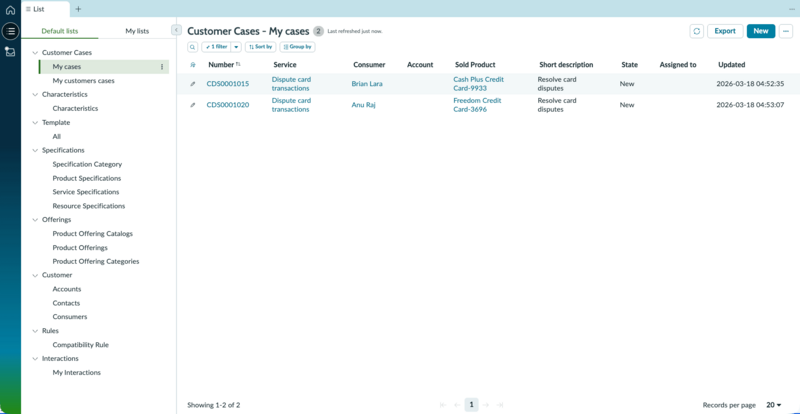Screen dimensions: 800x414
Task: Open the Product Specifications list
Action: point(87,178)
